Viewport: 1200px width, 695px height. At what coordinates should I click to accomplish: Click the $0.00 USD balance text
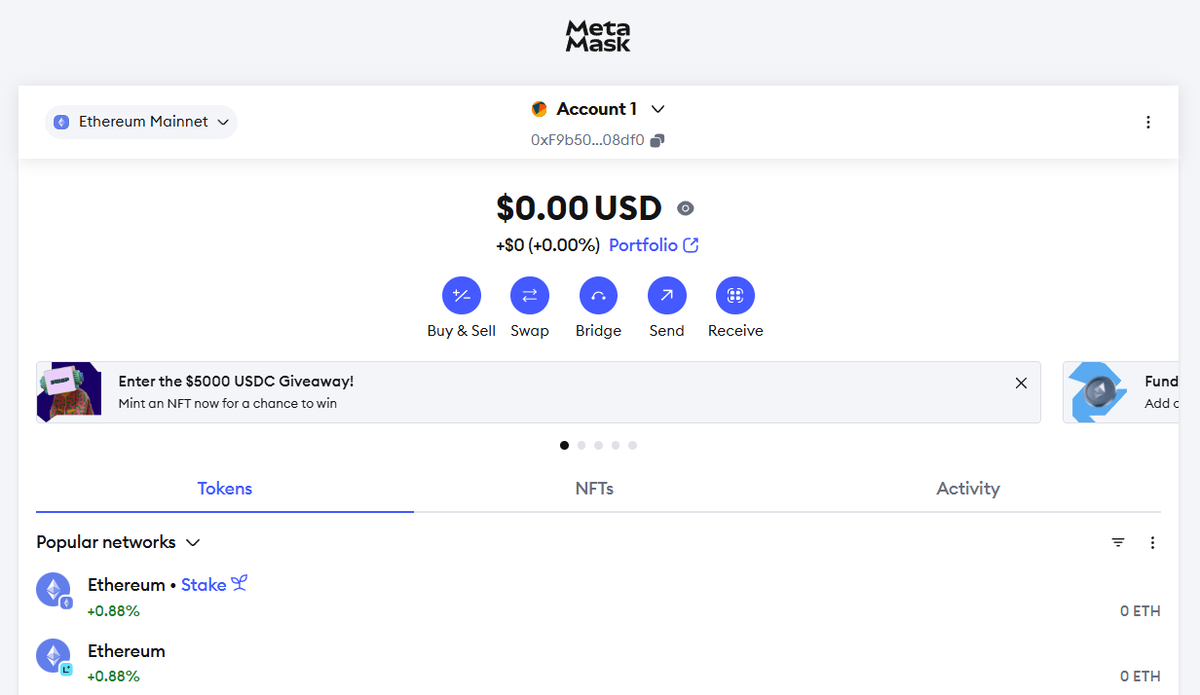click(x=579, y=208)
